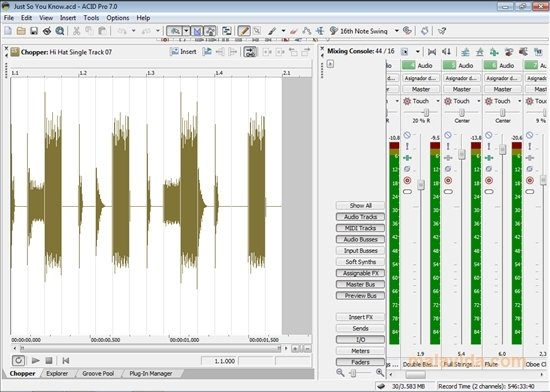Open the Touch automation dropdown on channel 6
Viewport: 550px width, 392px height.
click(519, 101)
